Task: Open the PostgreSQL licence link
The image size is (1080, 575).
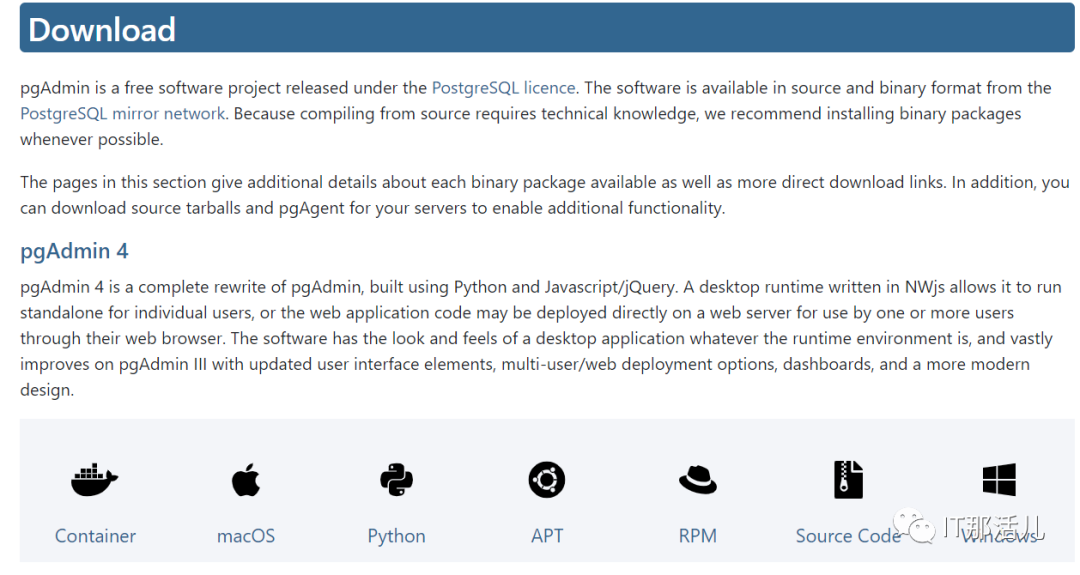Action: (503, 88)
